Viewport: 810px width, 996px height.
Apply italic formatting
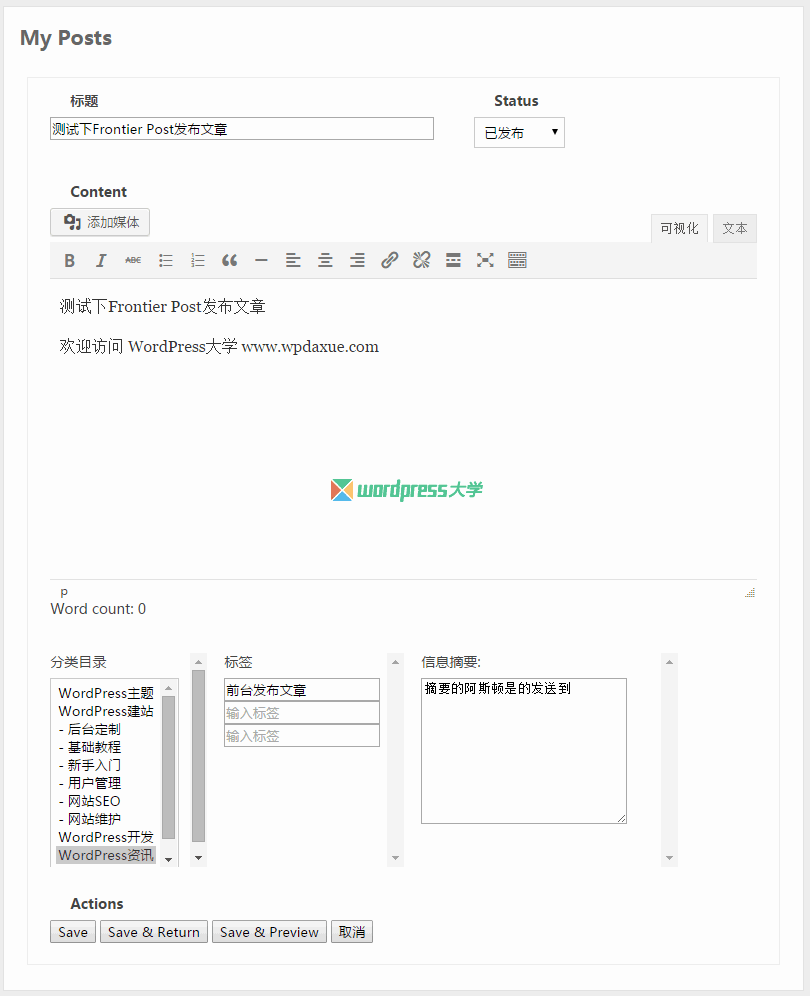click(101, 260)
